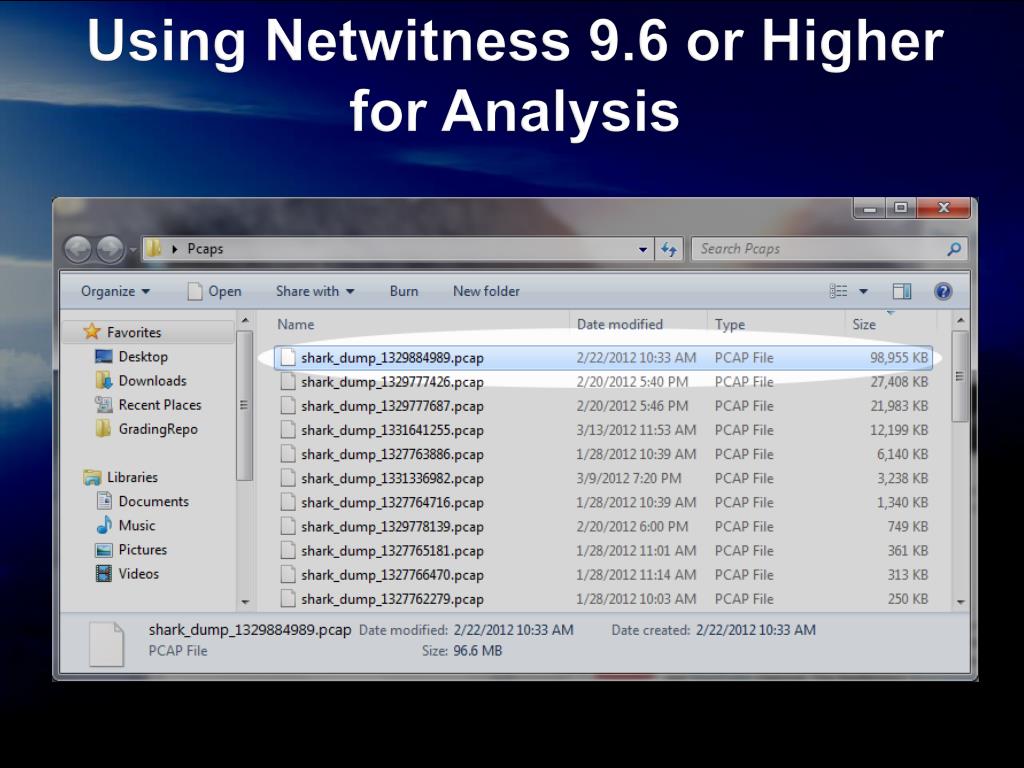Click the Date modified value in details pane
This screenshot has height=768, width=1024.
pyautogui.click(x=513, y=630)
